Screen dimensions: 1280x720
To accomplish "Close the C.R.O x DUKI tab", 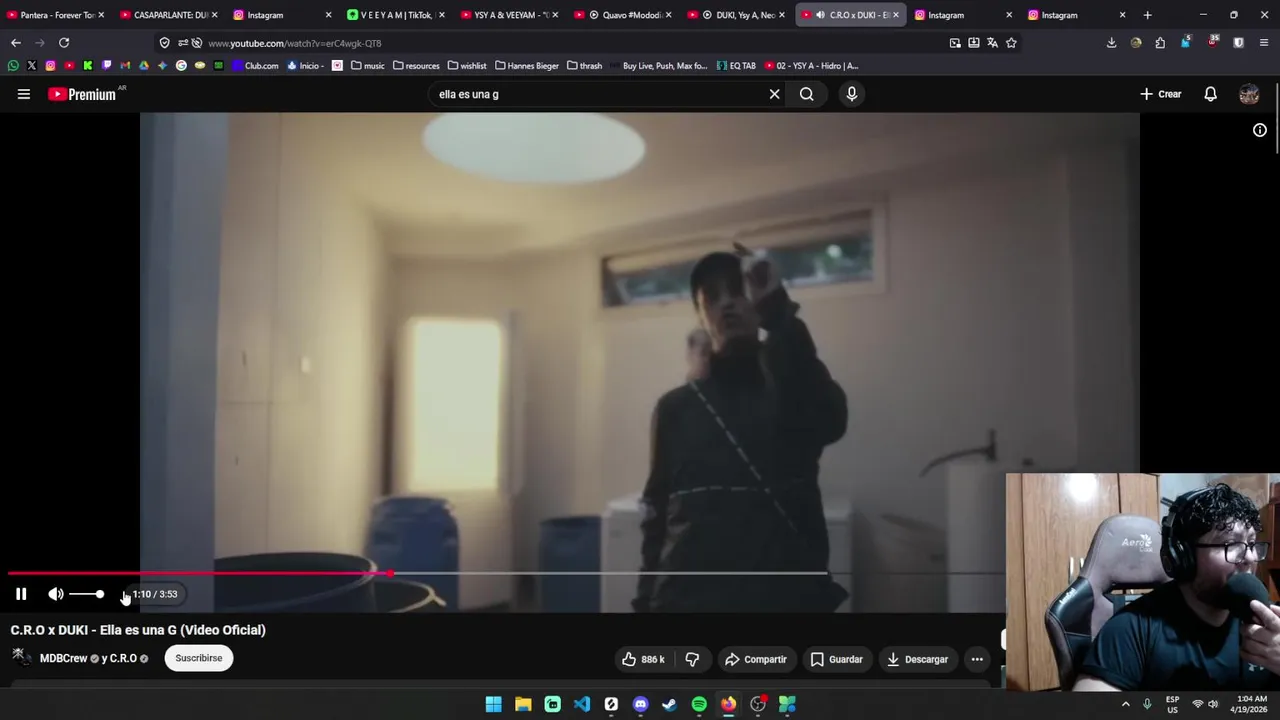I will [895, 15].
